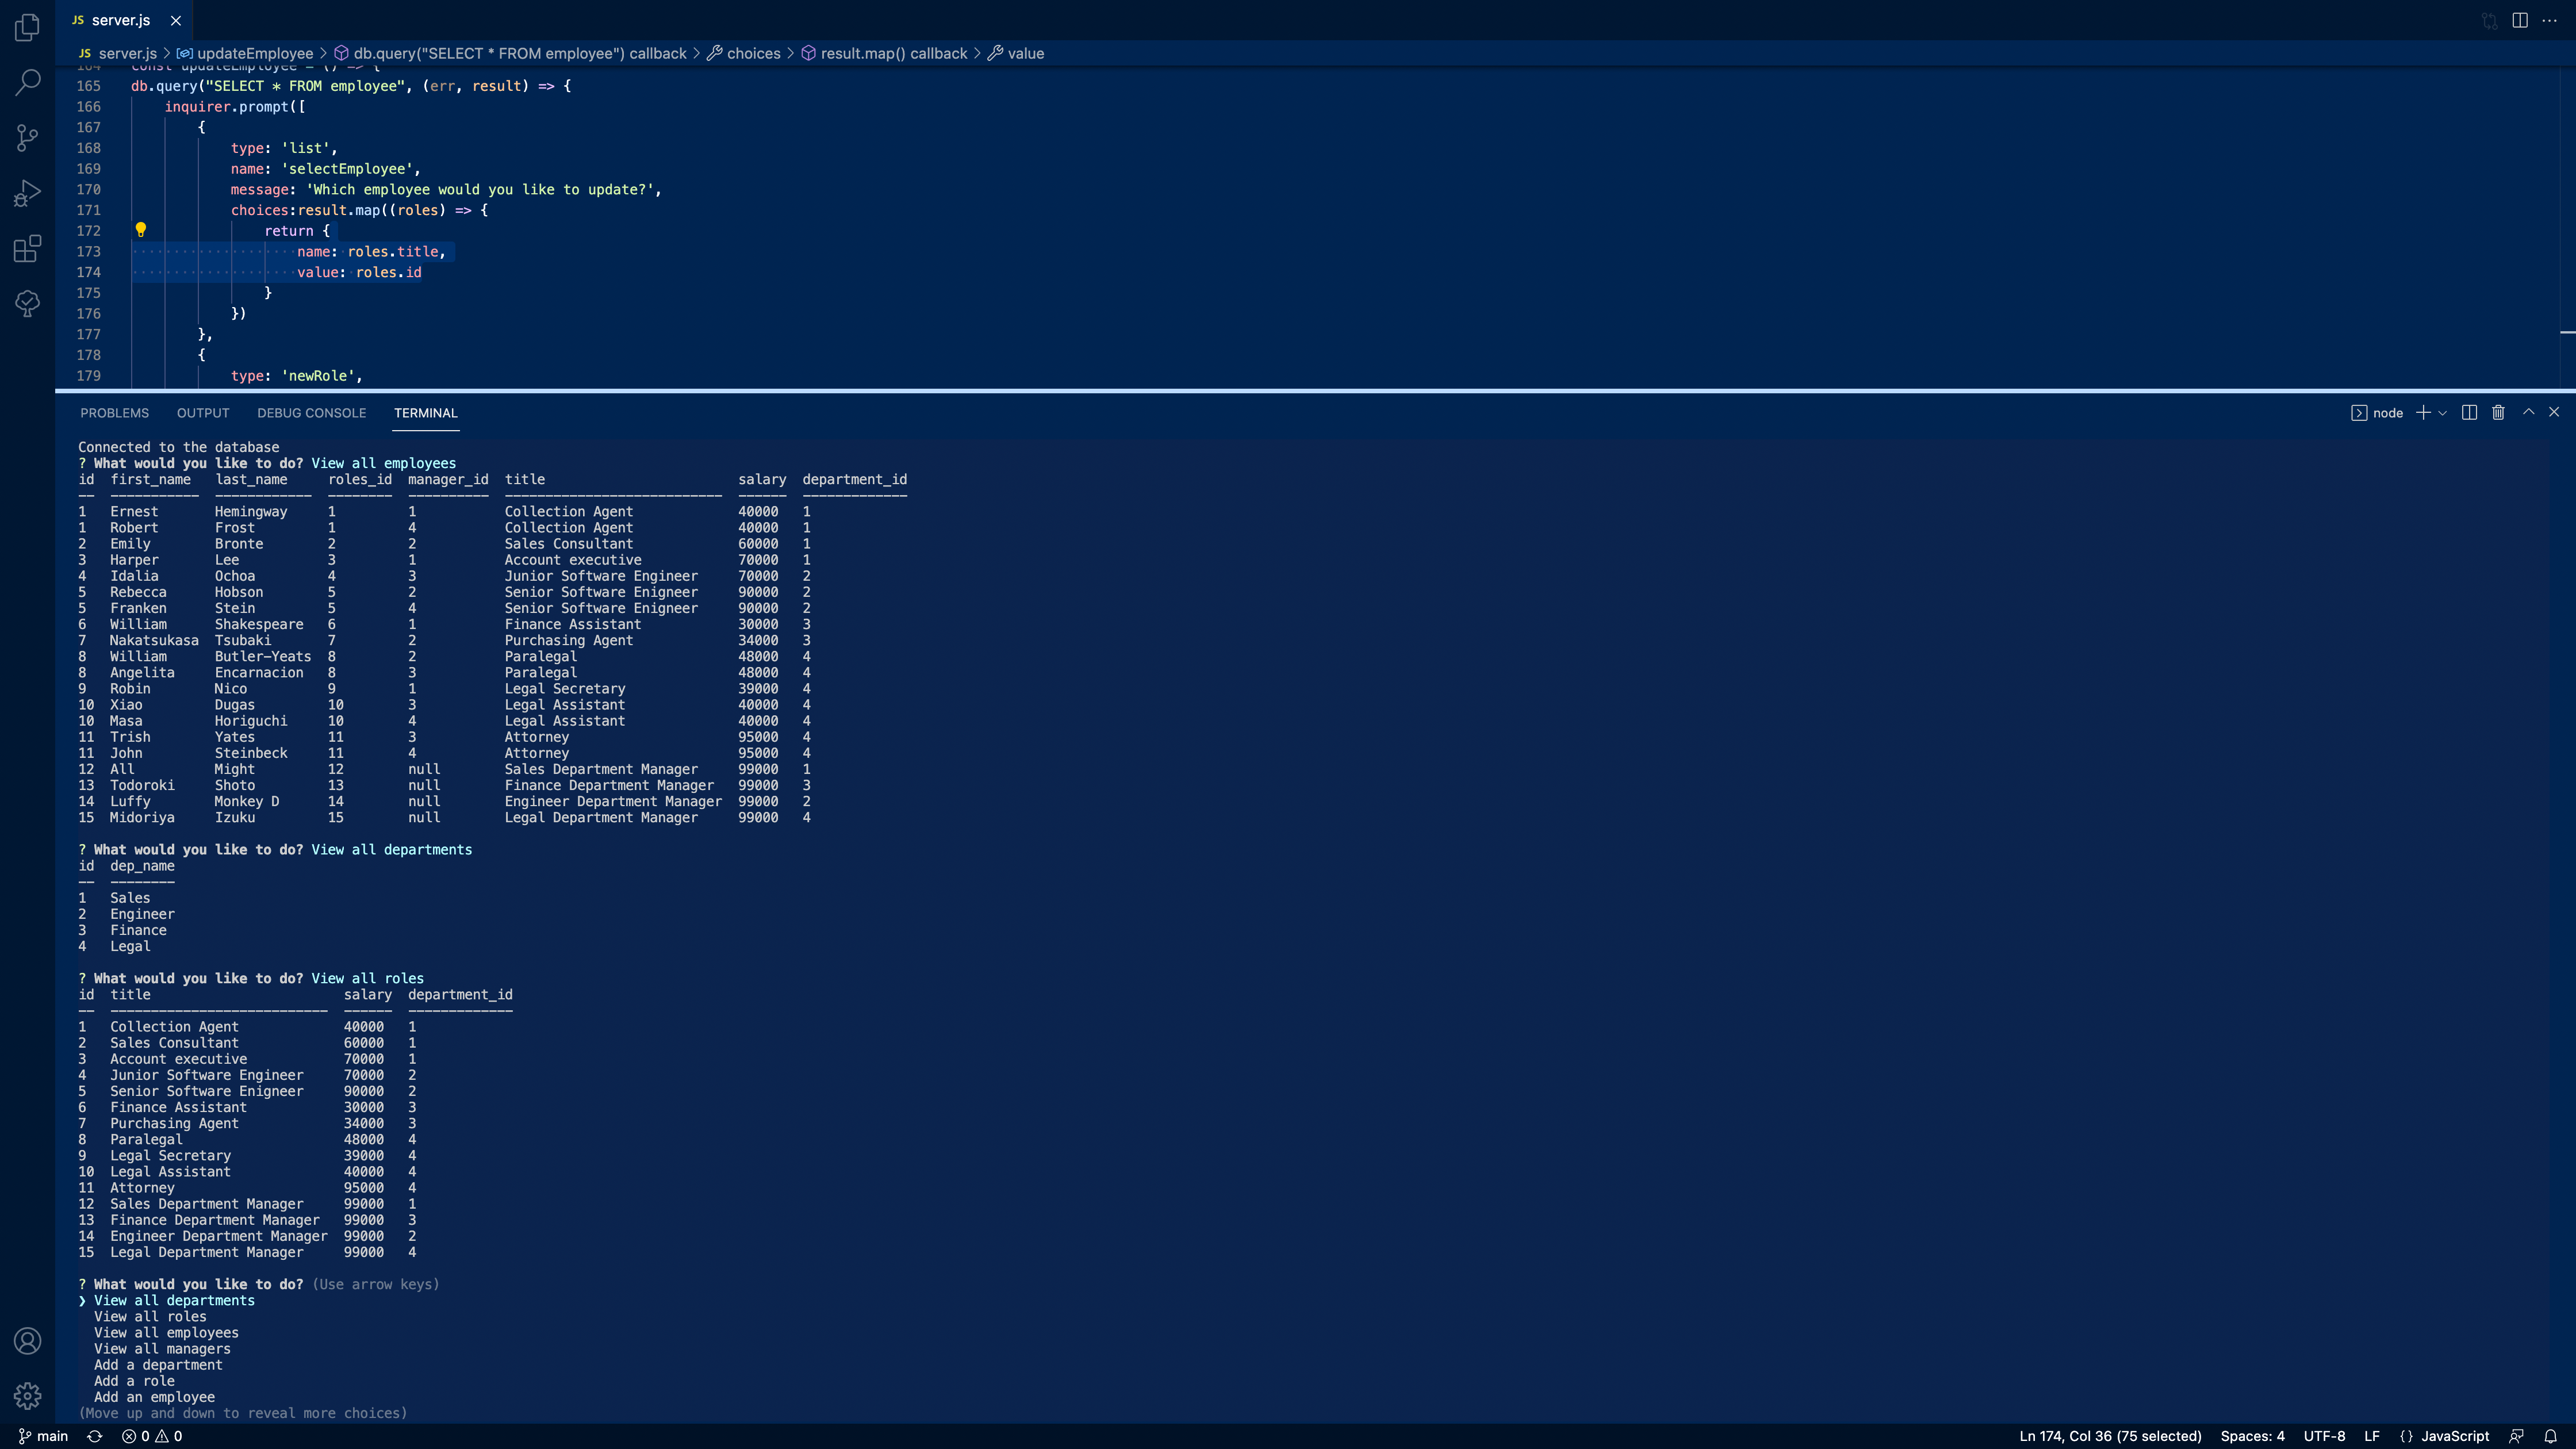Open errors and warnings count in status bar
The image size is (2576, 1449).
point(152,1436)
